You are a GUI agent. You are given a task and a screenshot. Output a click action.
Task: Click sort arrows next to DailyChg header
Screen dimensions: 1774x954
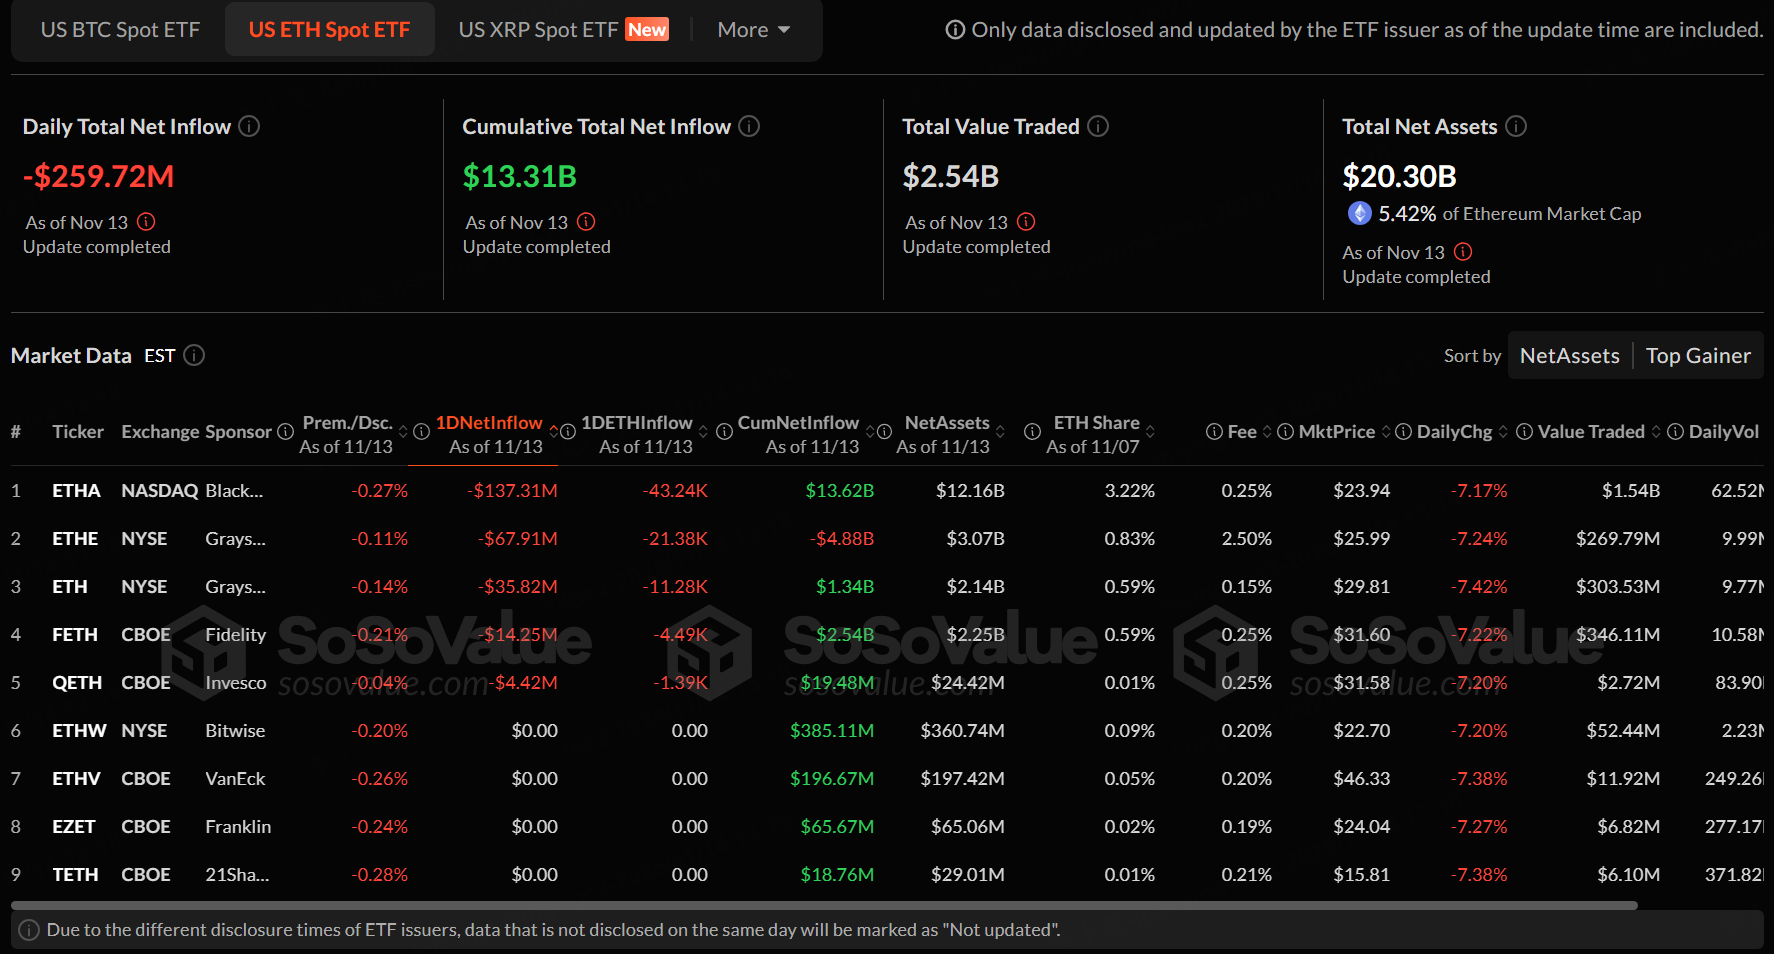tap(1503, 432)
